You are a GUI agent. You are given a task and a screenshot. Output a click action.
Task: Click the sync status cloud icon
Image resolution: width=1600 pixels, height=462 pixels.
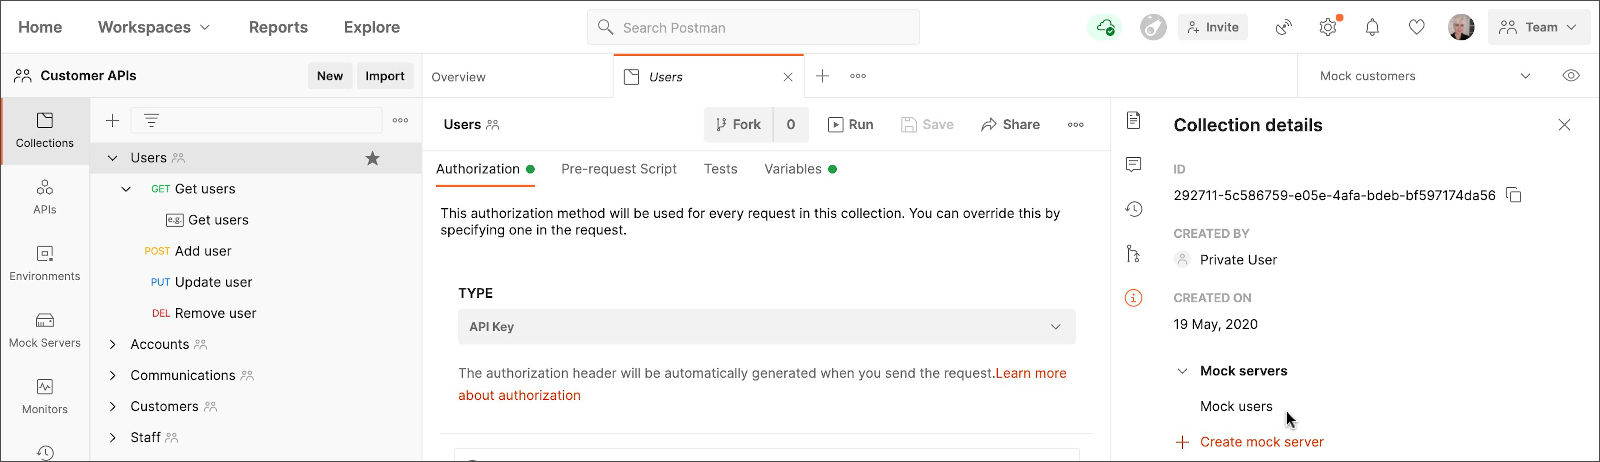(x=1105, y=27)
